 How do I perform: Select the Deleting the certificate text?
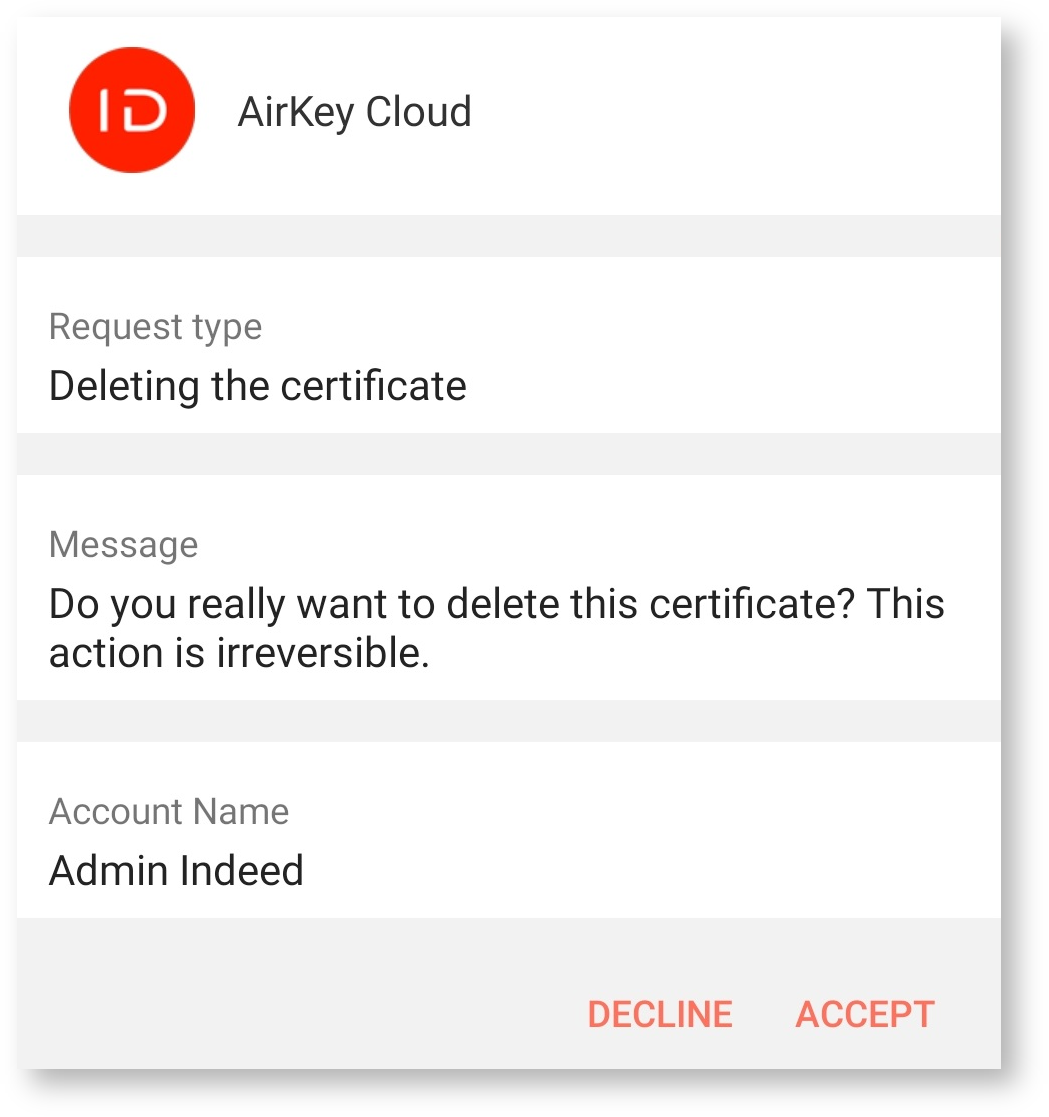pos(257,386)
